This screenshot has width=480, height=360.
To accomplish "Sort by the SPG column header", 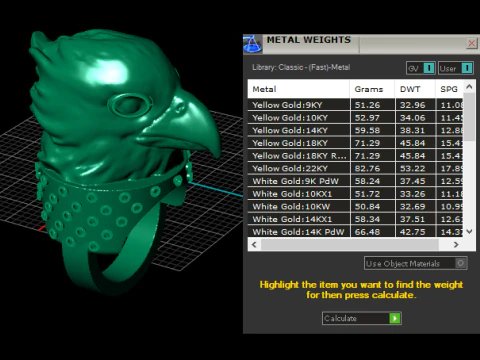I will (449, 89).
